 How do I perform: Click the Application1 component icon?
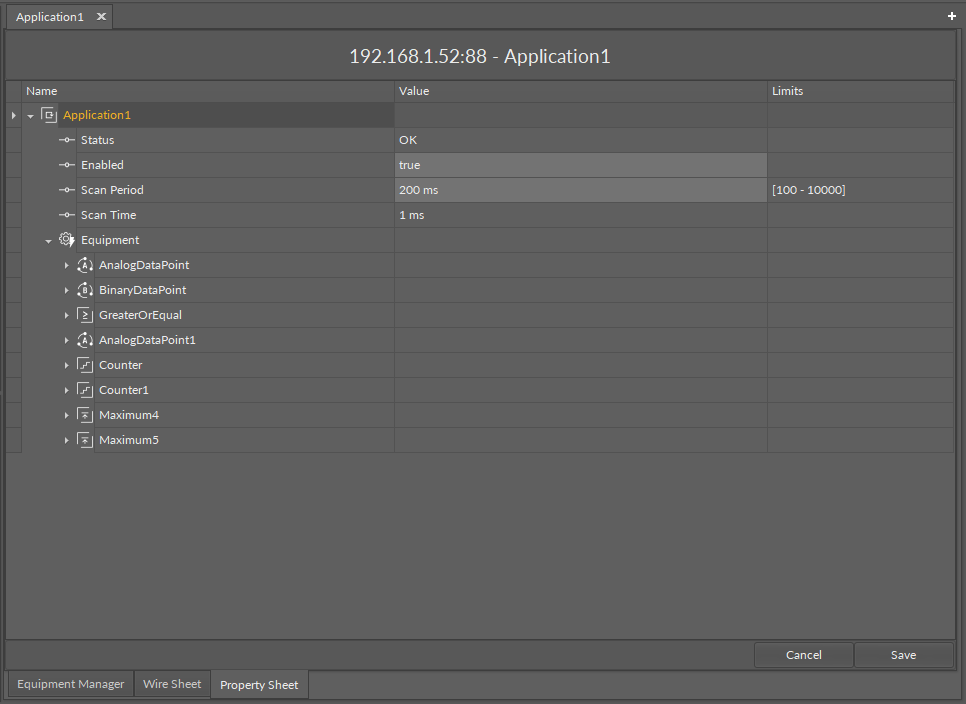(x=49, y=115)
